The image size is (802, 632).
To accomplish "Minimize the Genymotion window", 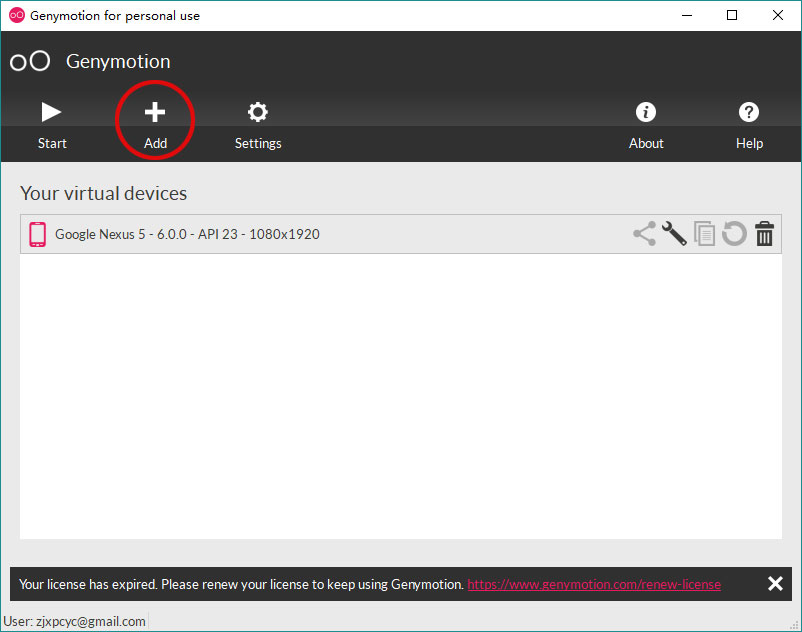I will click(x=687, y=15).
